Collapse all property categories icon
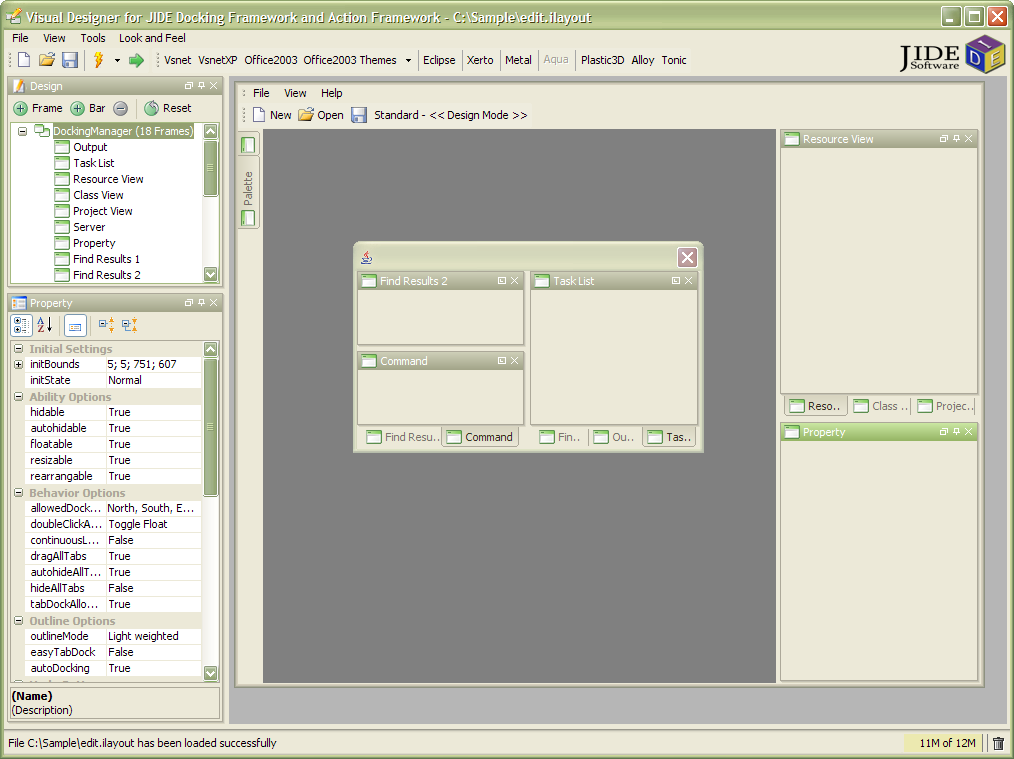This screenshot has width=1014, height=759. click(129, 325)
